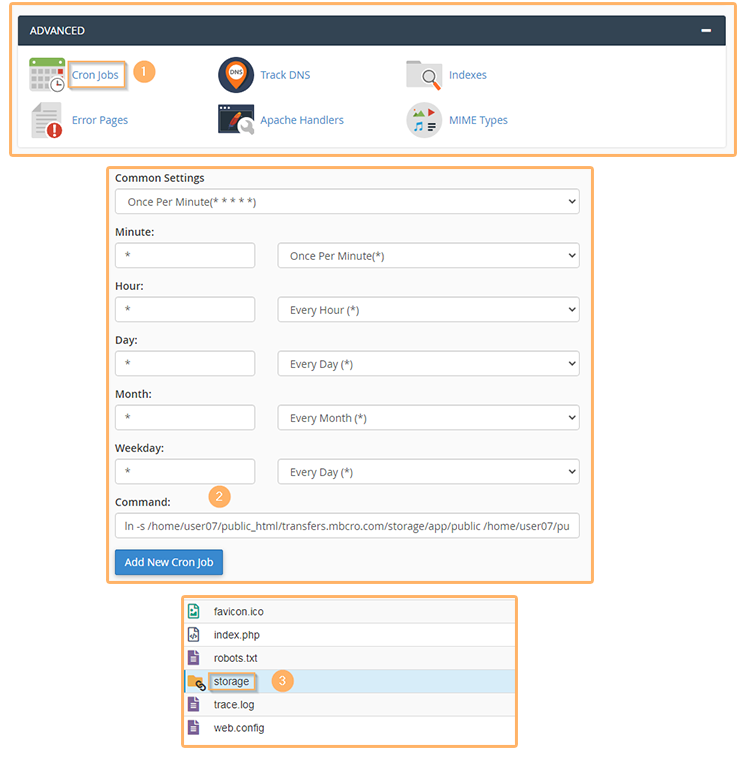Viewport: 752px width, 757px height.
Task: Click the Apache Handlers icon
Action: [x=236, y=120]
